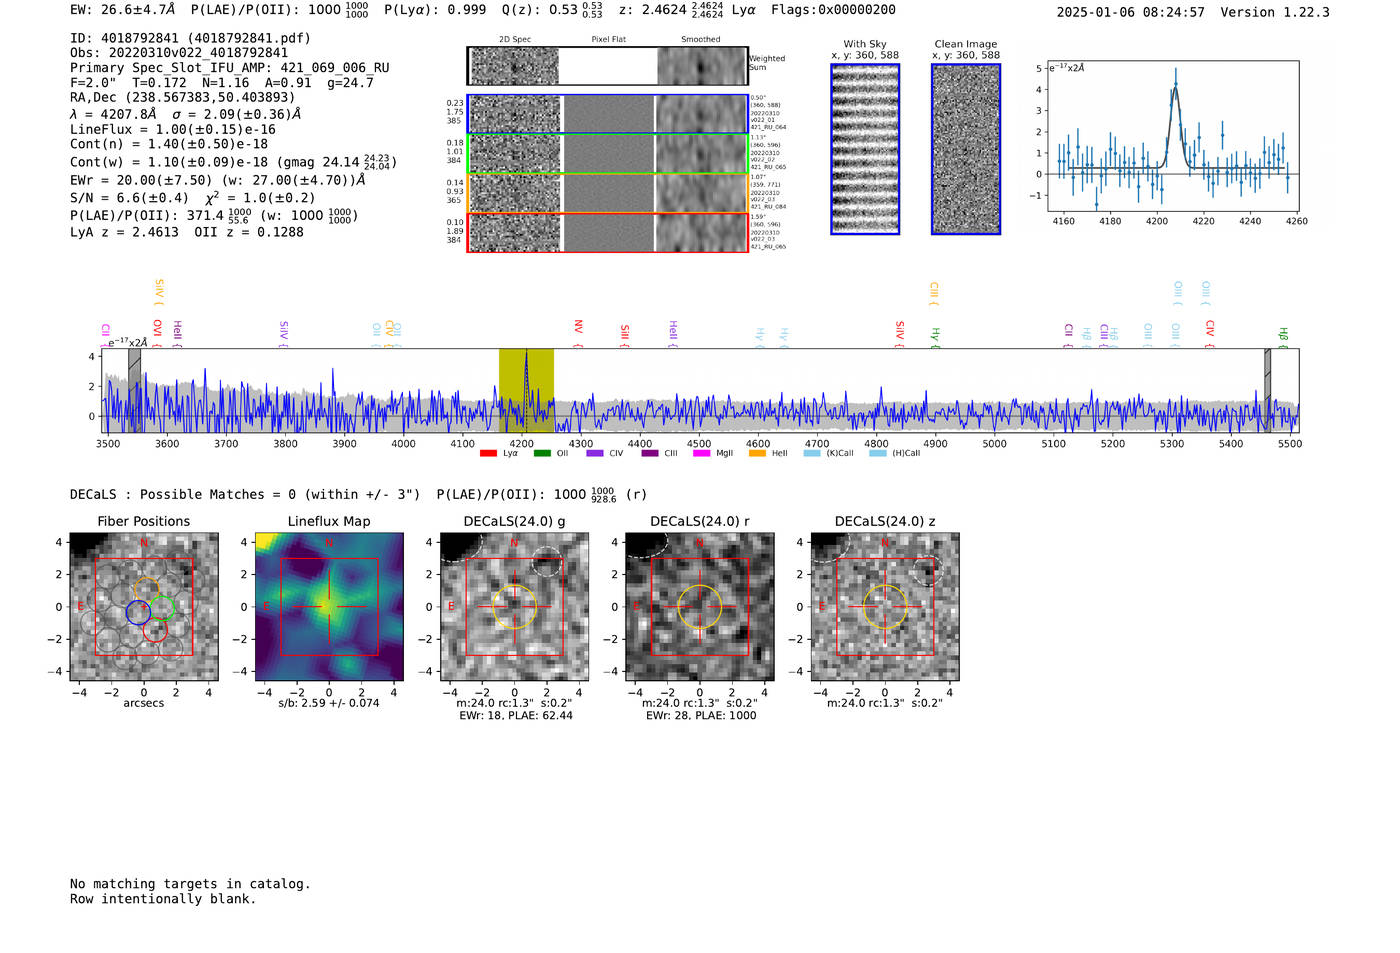This screenshot has width=1400, height=953.
Task: Click the red fiber circle in Fiber Positions
Action: click(x=155, y=630)
